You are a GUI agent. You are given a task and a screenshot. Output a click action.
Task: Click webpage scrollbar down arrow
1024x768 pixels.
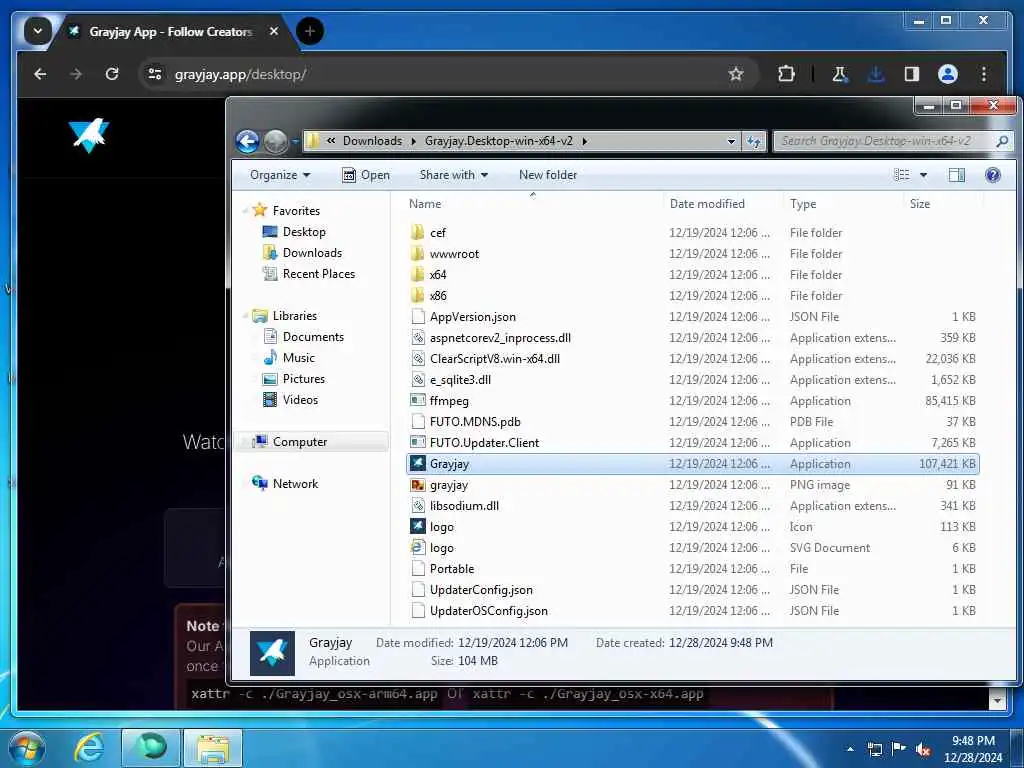(x=997, y=701)
